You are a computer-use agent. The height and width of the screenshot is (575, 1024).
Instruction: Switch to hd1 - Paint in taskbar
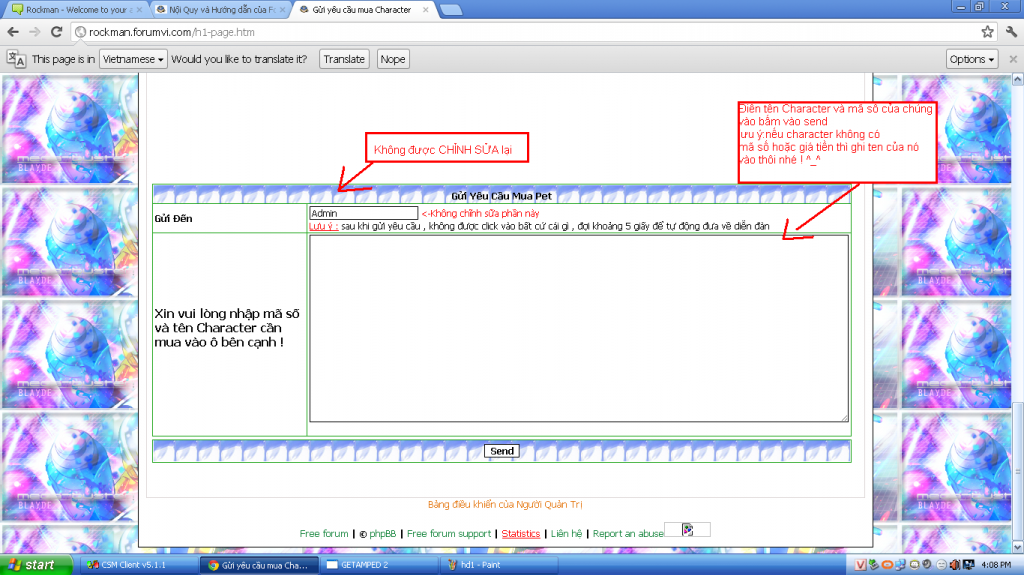(x=498, y=565)
